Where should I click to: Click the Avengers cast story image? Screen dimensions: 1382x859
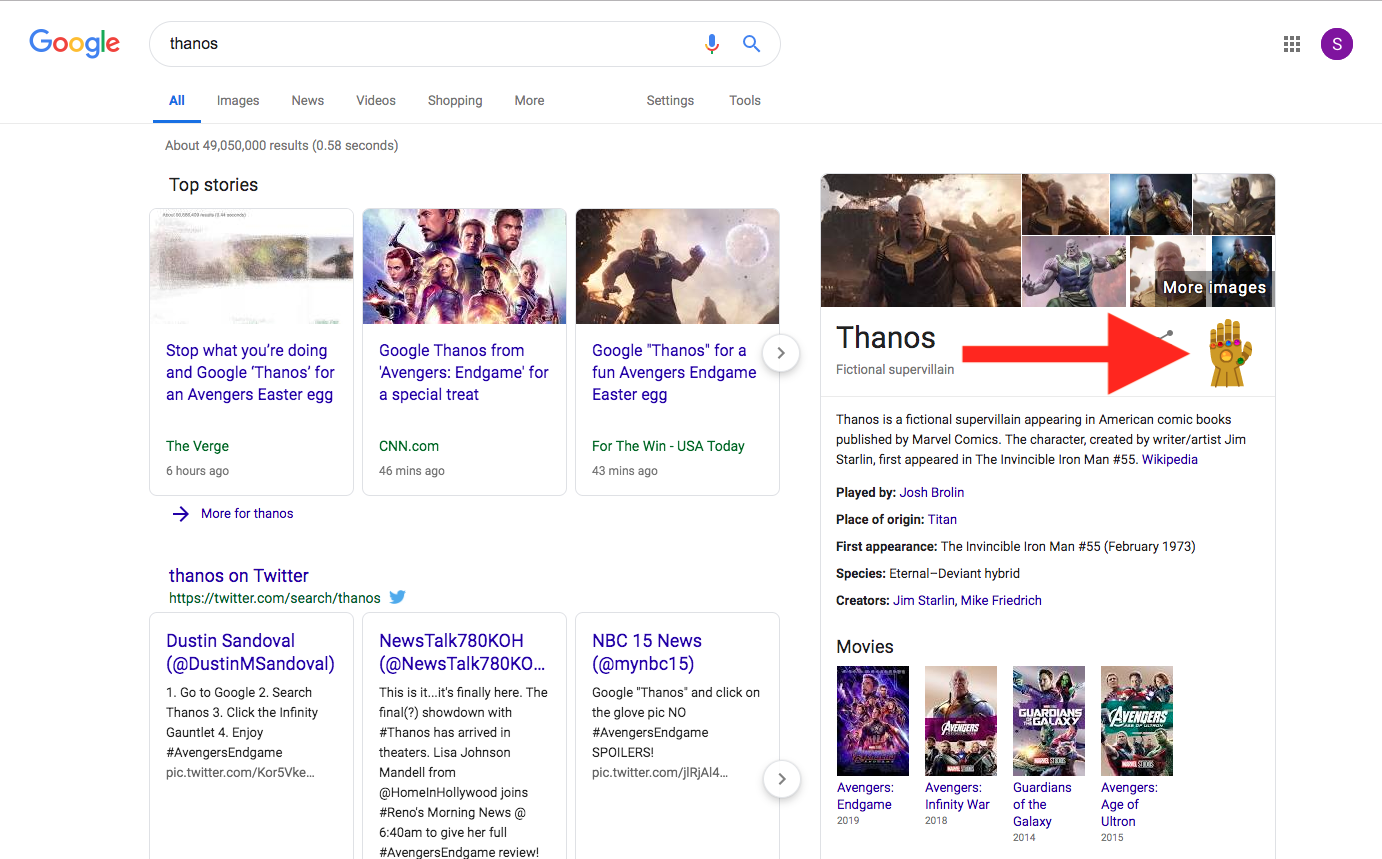tap(464, 266)
